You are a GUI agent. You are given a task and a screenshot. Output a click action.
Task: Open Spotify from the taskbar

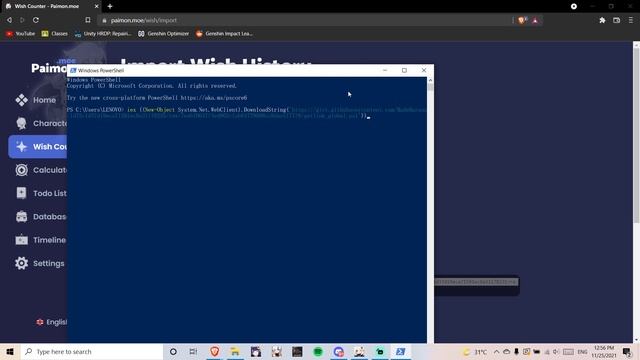tap(318, 351)
